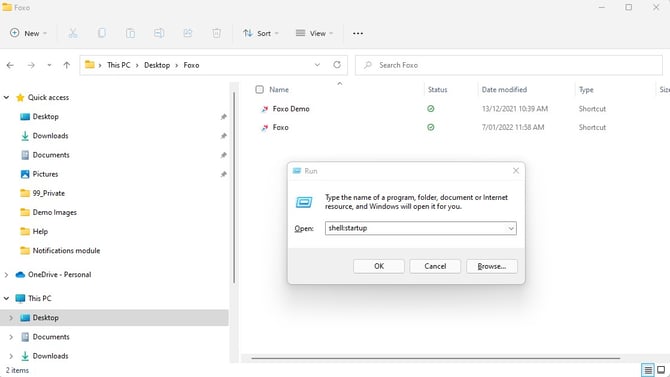Click Foxo Demo sync status icon
The width and height of the screenshot is (670, 377).
[x=431, y=109]
